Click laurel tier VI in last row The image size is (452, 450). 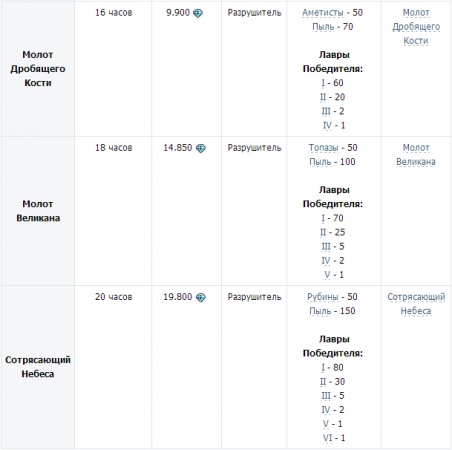pos(327,438)
